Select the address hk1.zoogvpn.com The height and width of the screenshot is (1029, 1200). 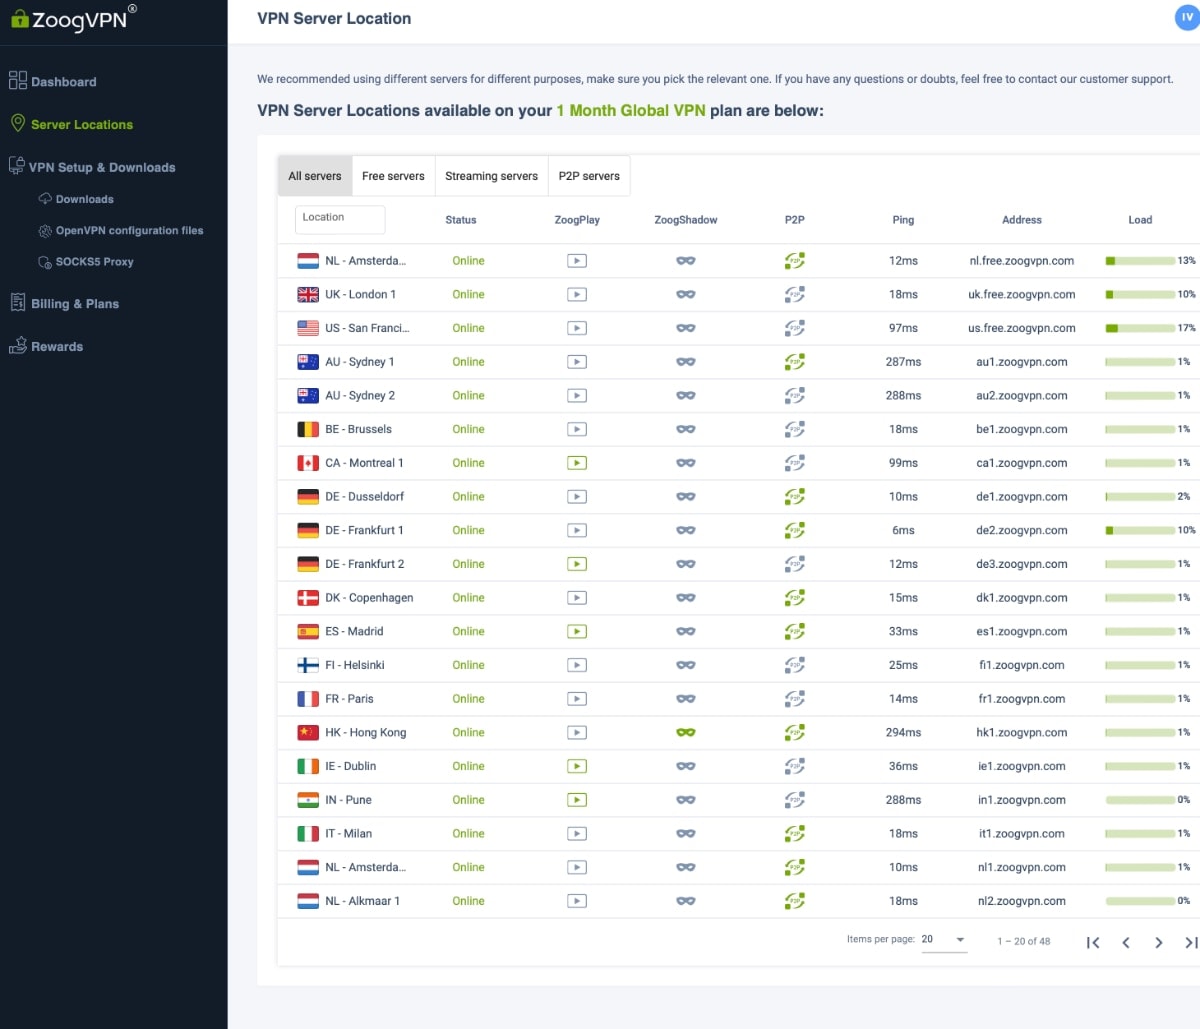click(1022, 733)
